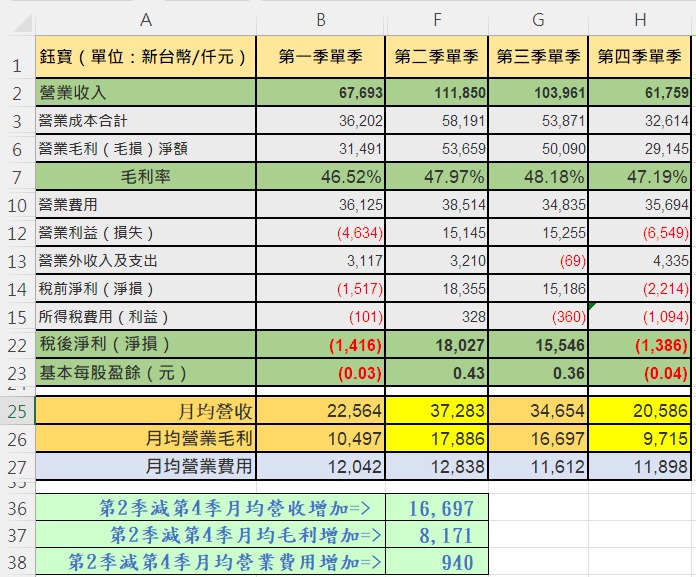Viewport: 696px width, 577px height.
Task: Click 第2季減第4季月均營收增加=> label
Action: coord(210,508)
